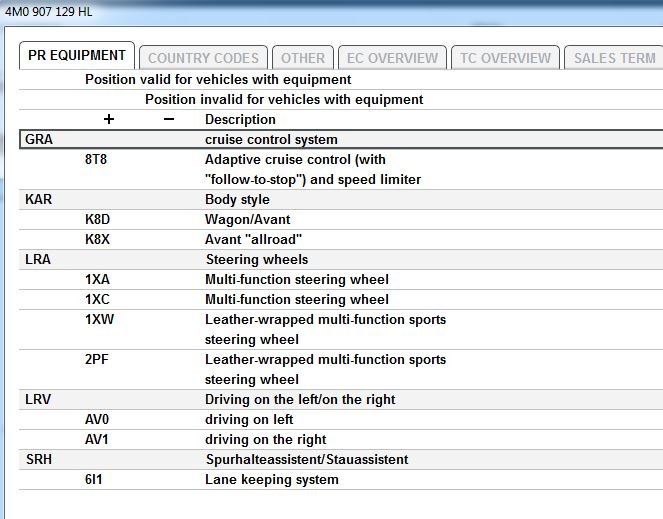Select the LRV driving side category row

[300, 400]
